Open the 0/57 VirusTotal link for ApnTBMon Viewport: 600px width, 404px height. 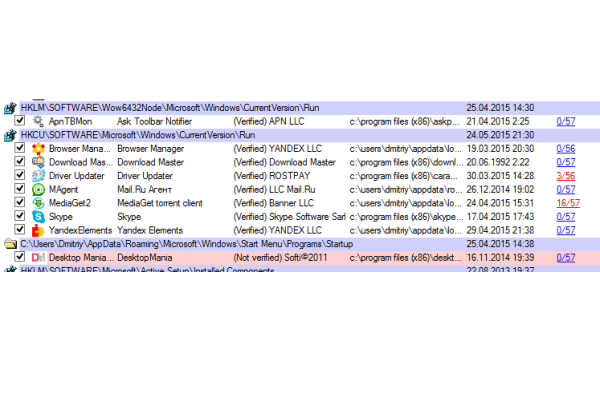pyautogui.click(x=566, y=122)
